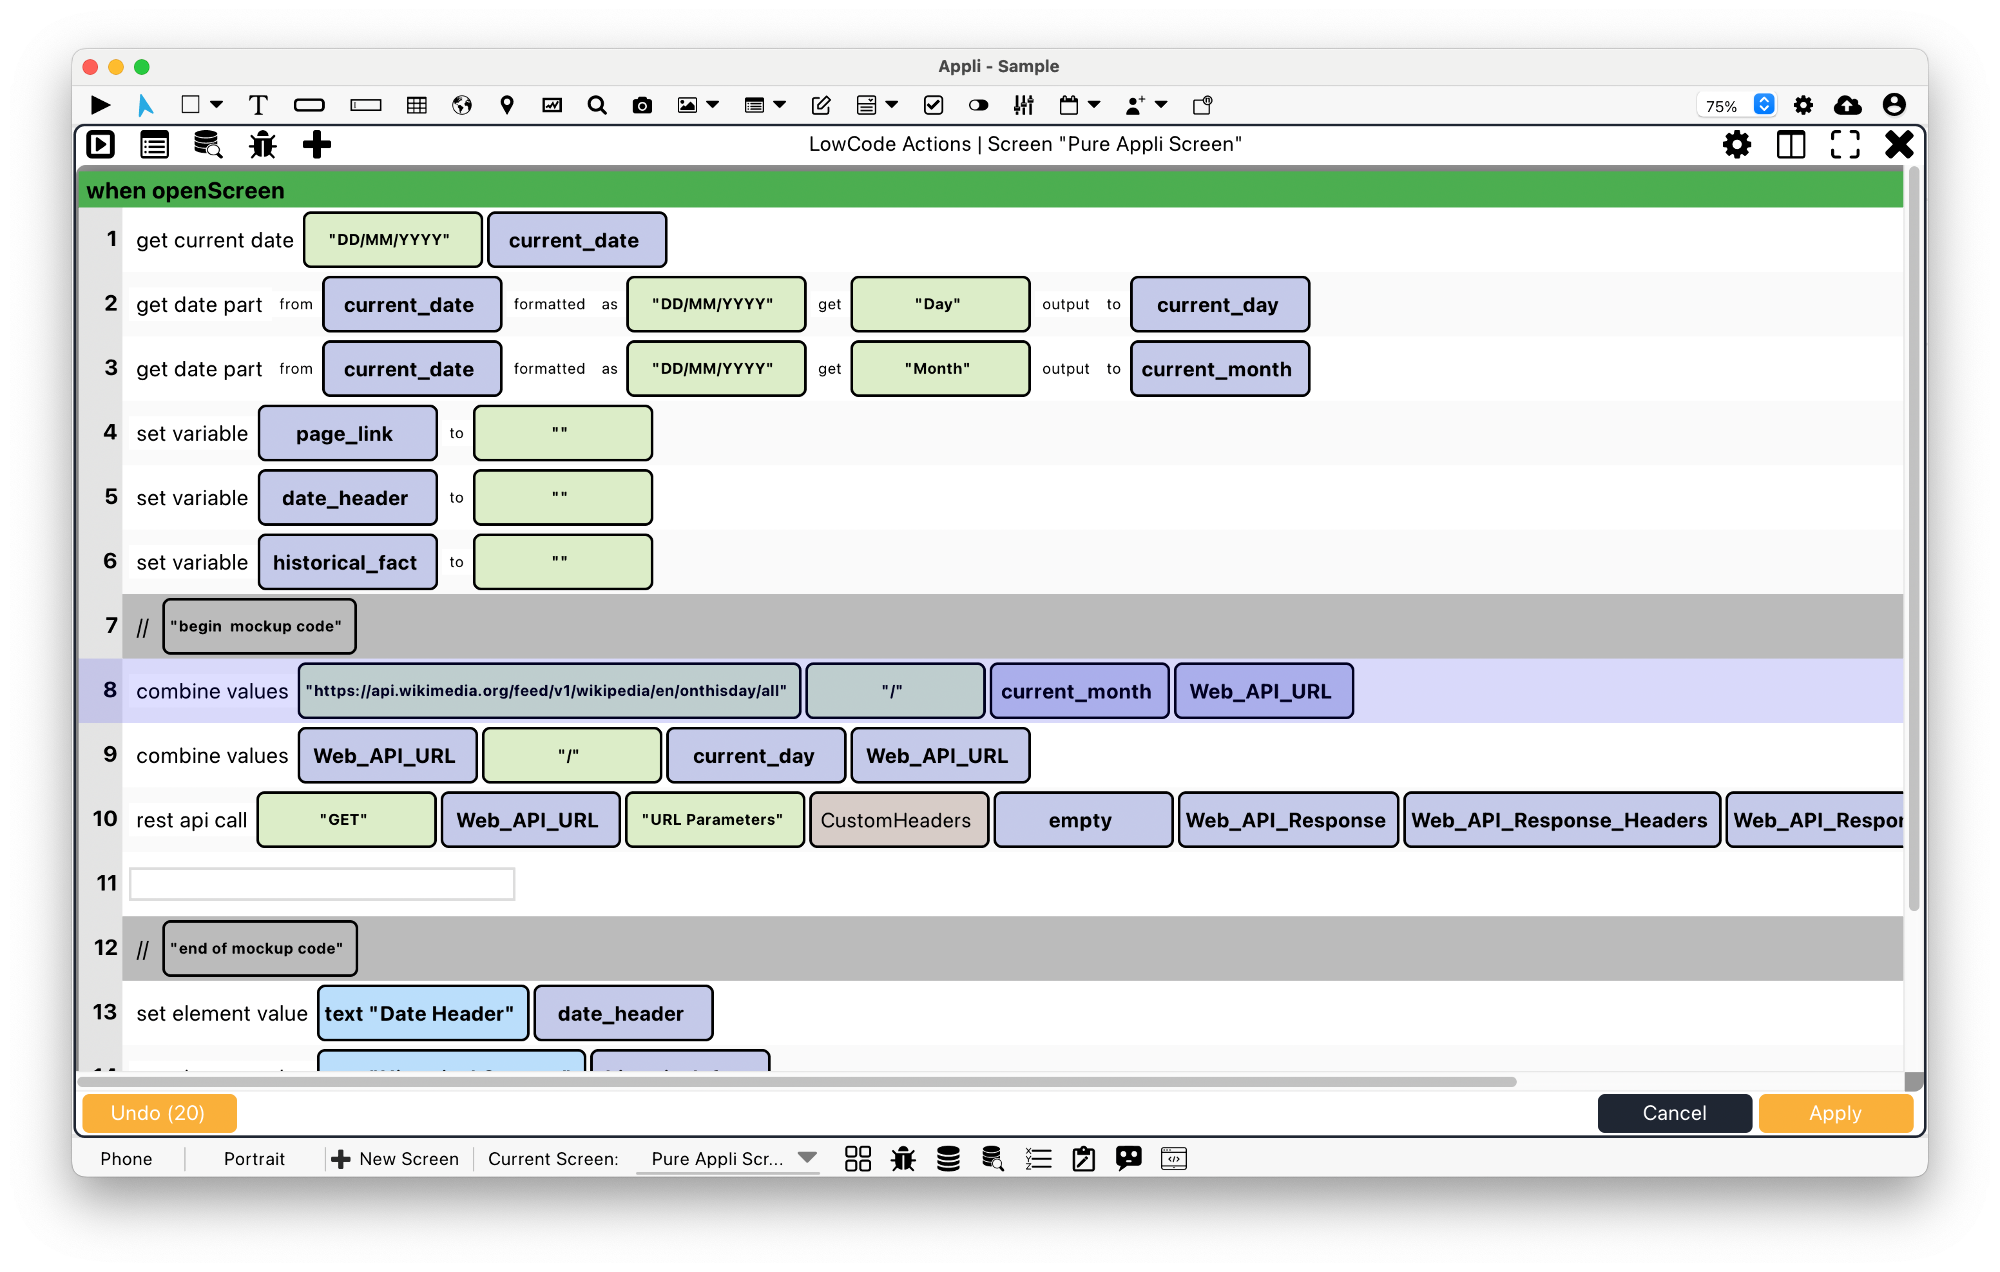The width and height of the screenshot is (2000, 1272).
Task: Pick the globe web browser element
Action: pos(462,105)
